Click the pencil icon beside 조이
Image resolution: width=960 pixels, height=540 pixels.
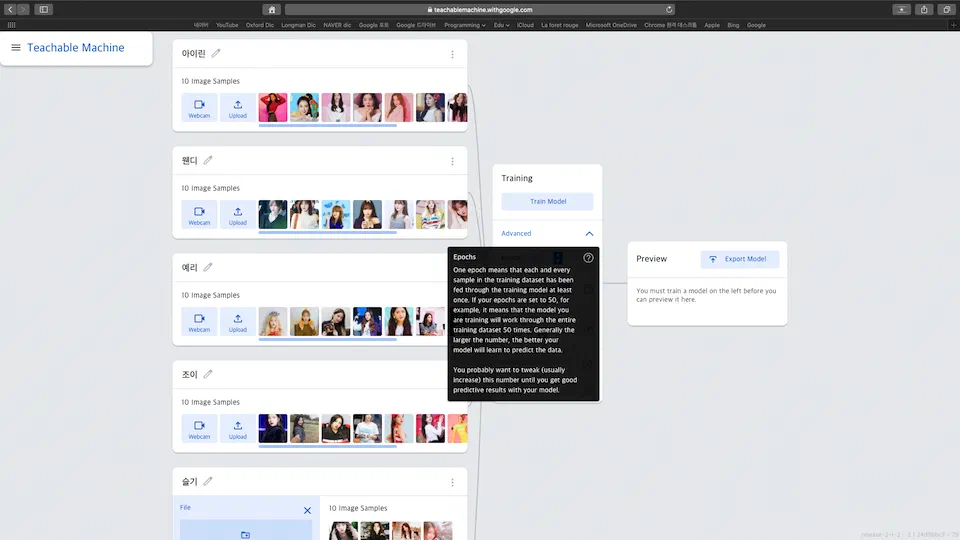(208, 374)
